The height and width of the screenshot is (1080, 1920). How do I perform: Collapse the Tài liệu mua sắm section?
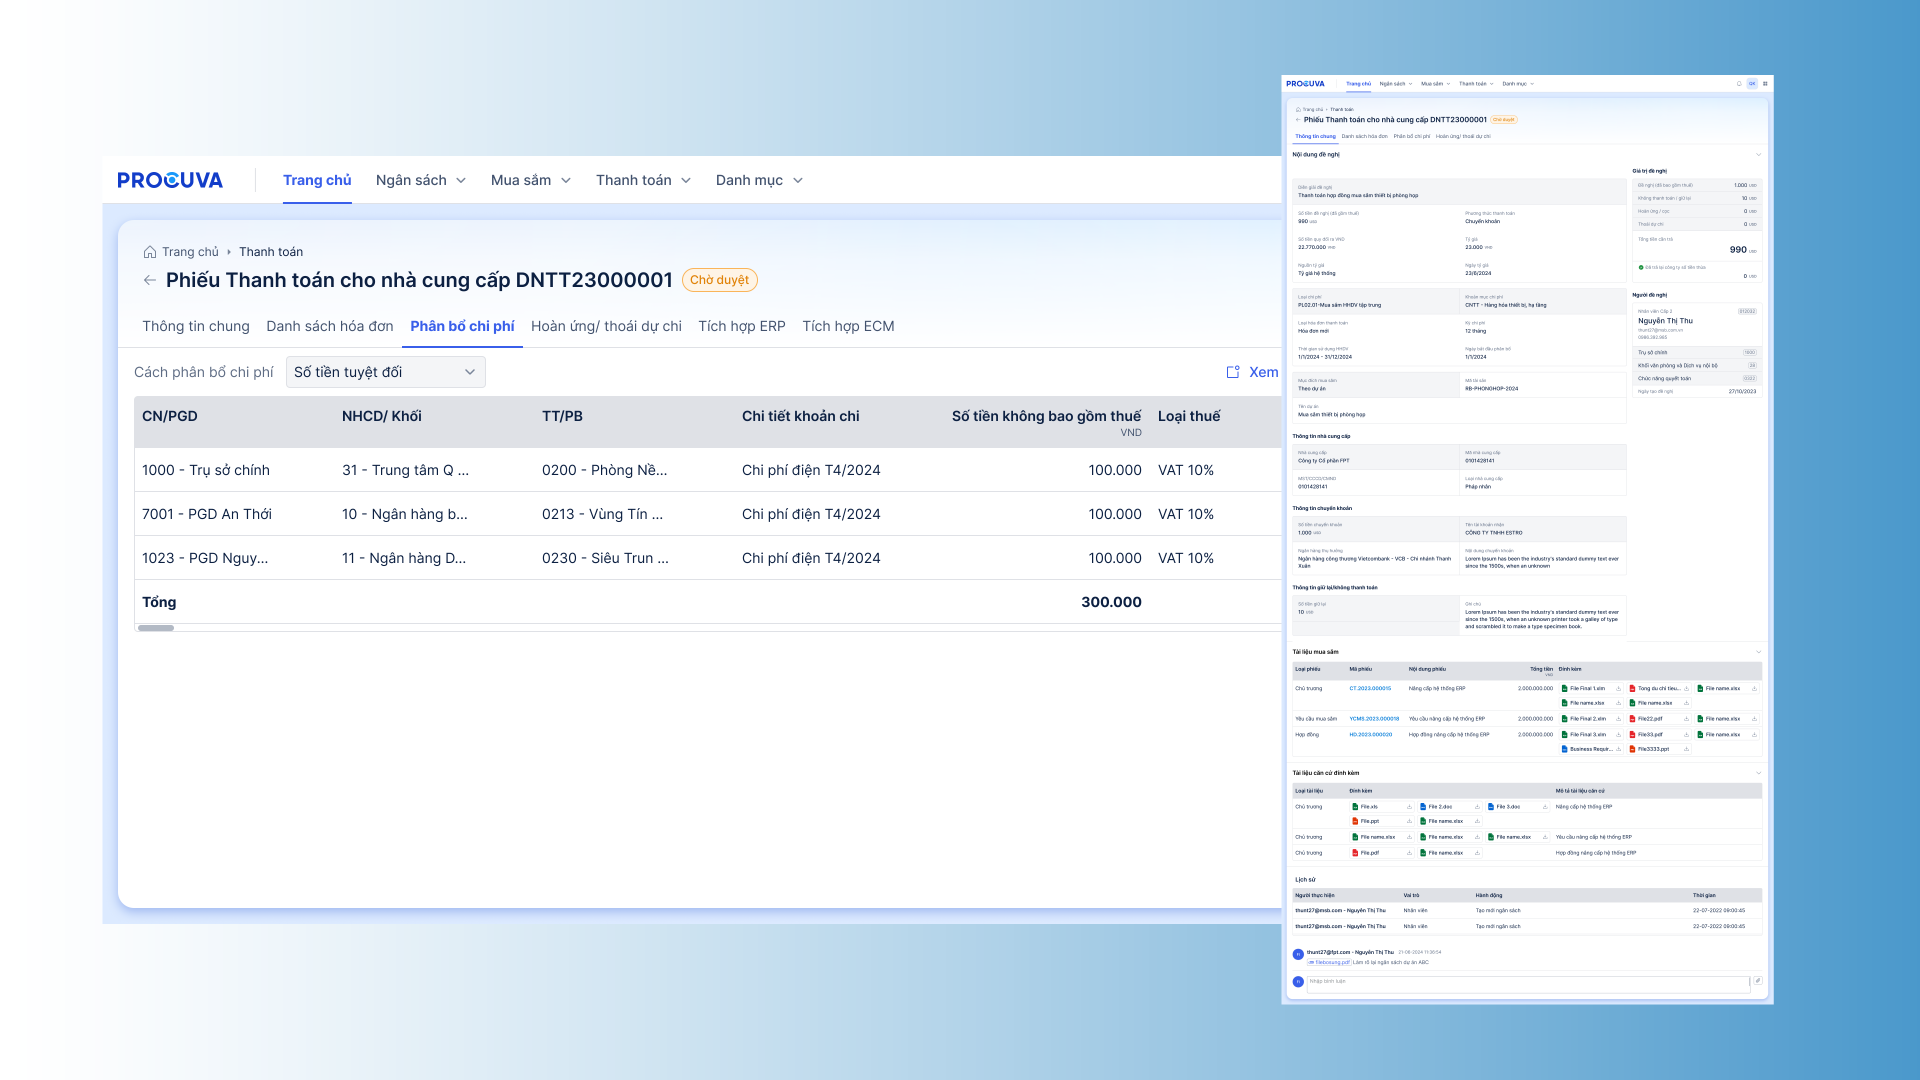tap(1759, 652)
